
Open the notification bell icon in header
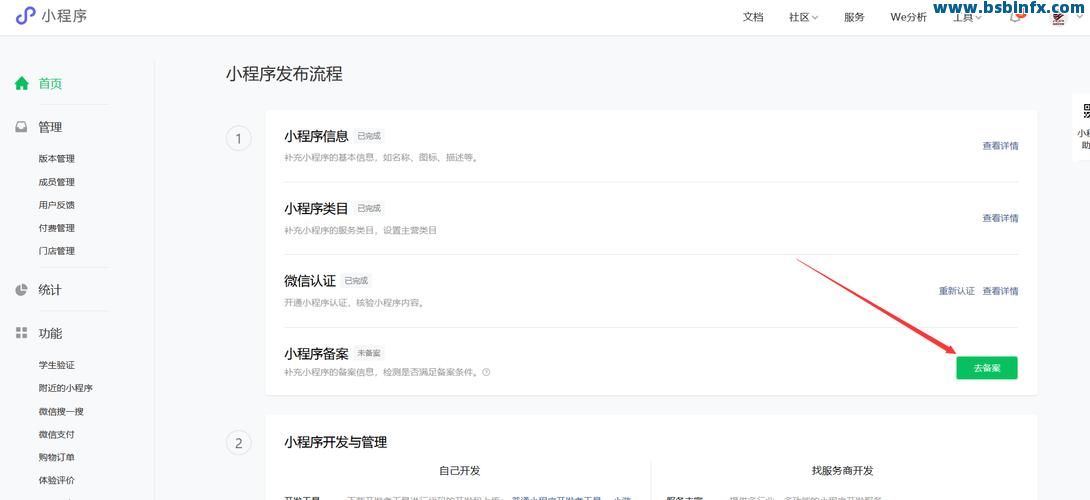click(x=1016, y=17)
